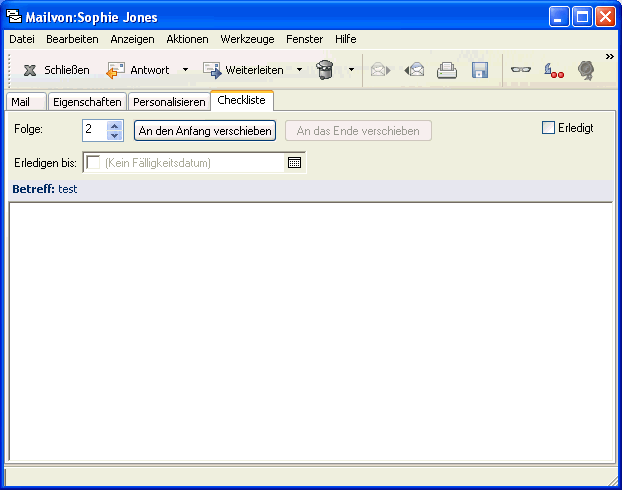Click the Kein Fälligkeitsdatum date field

(x=194, y=162)
